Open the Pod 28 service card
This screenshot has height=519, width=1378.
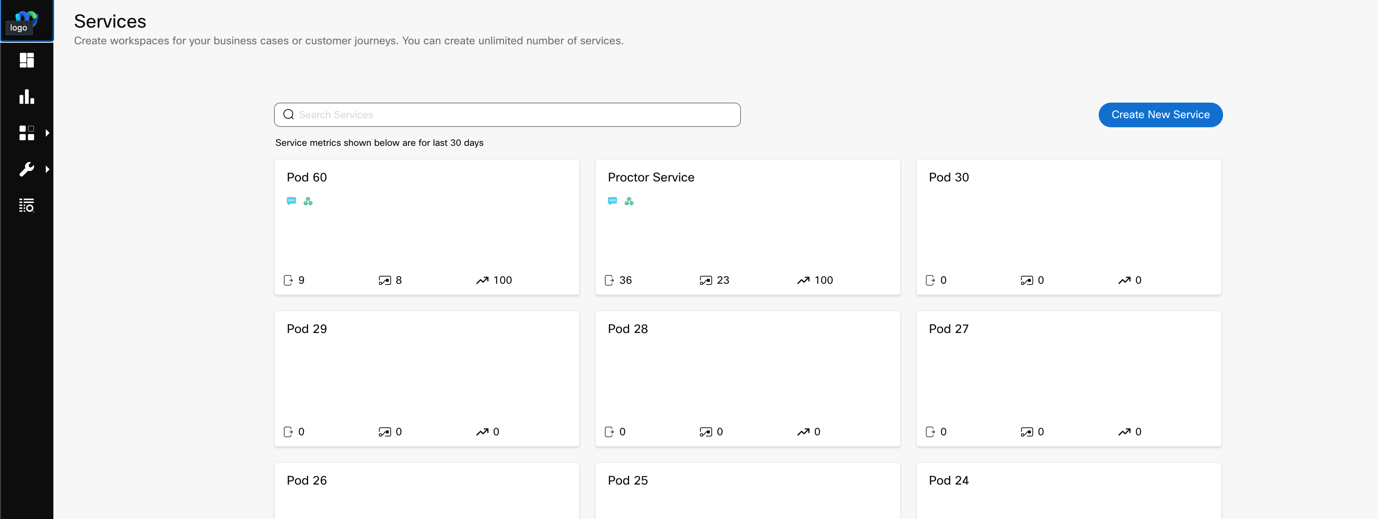tap(747, 378)
